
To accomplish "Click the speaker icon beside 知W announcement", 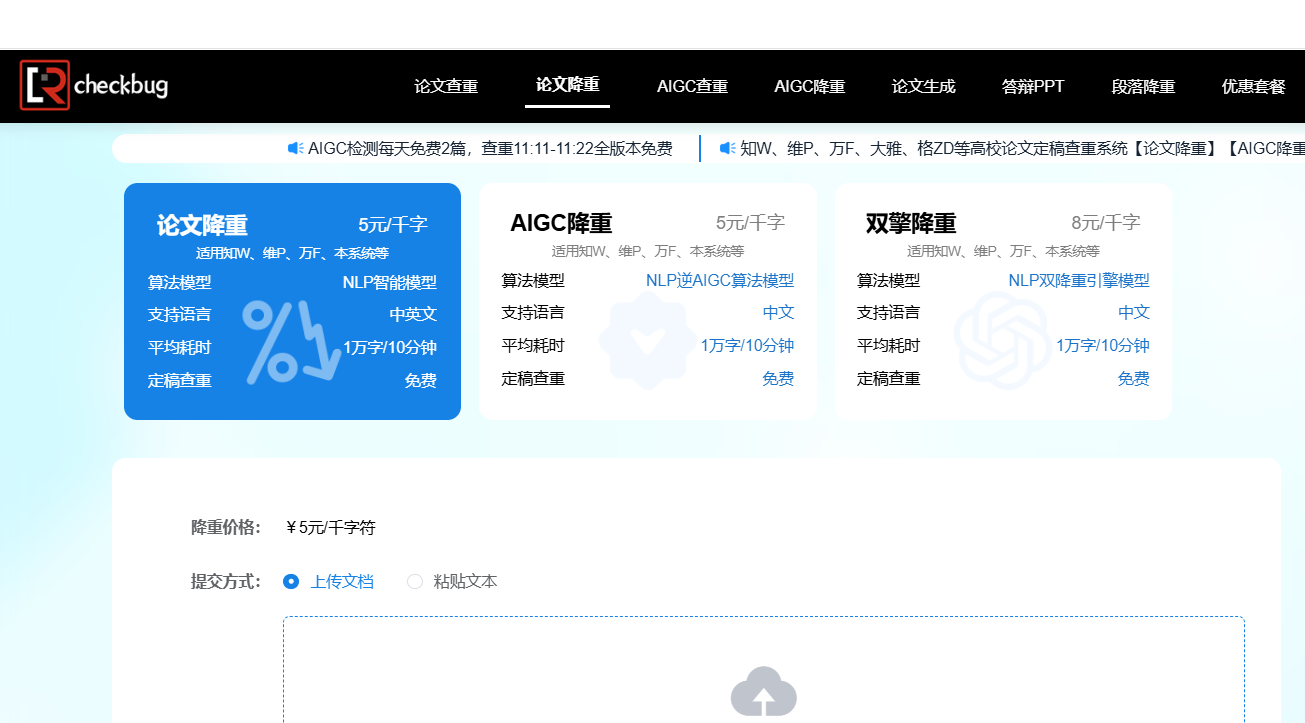I will [727, 148].
